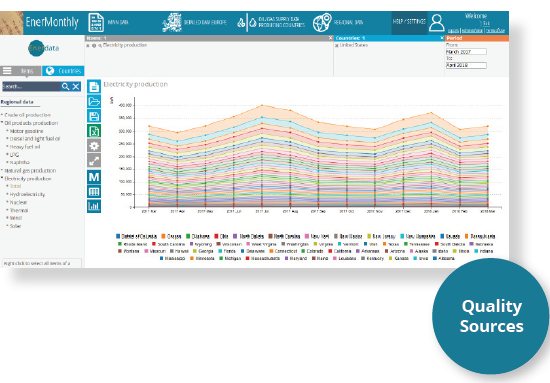Click the new document icon in chart toolbar
Viewport: 550px width, 383px height.
pyautogui.click(x=94, y=87)
